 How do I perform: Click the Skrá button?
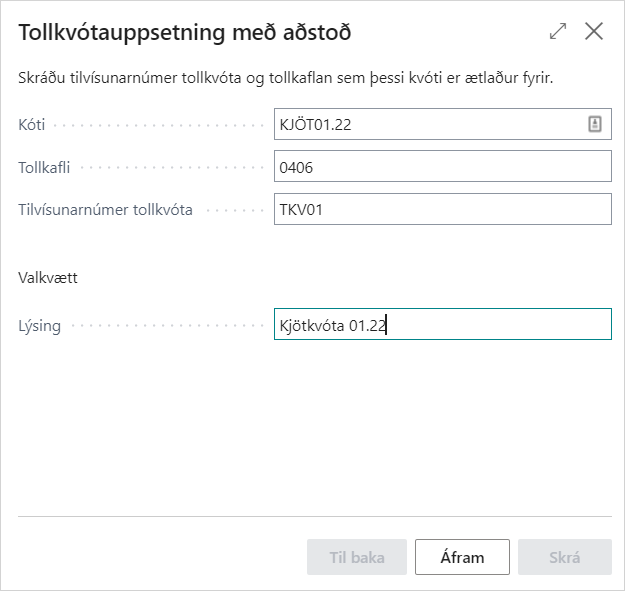[564, 557]
